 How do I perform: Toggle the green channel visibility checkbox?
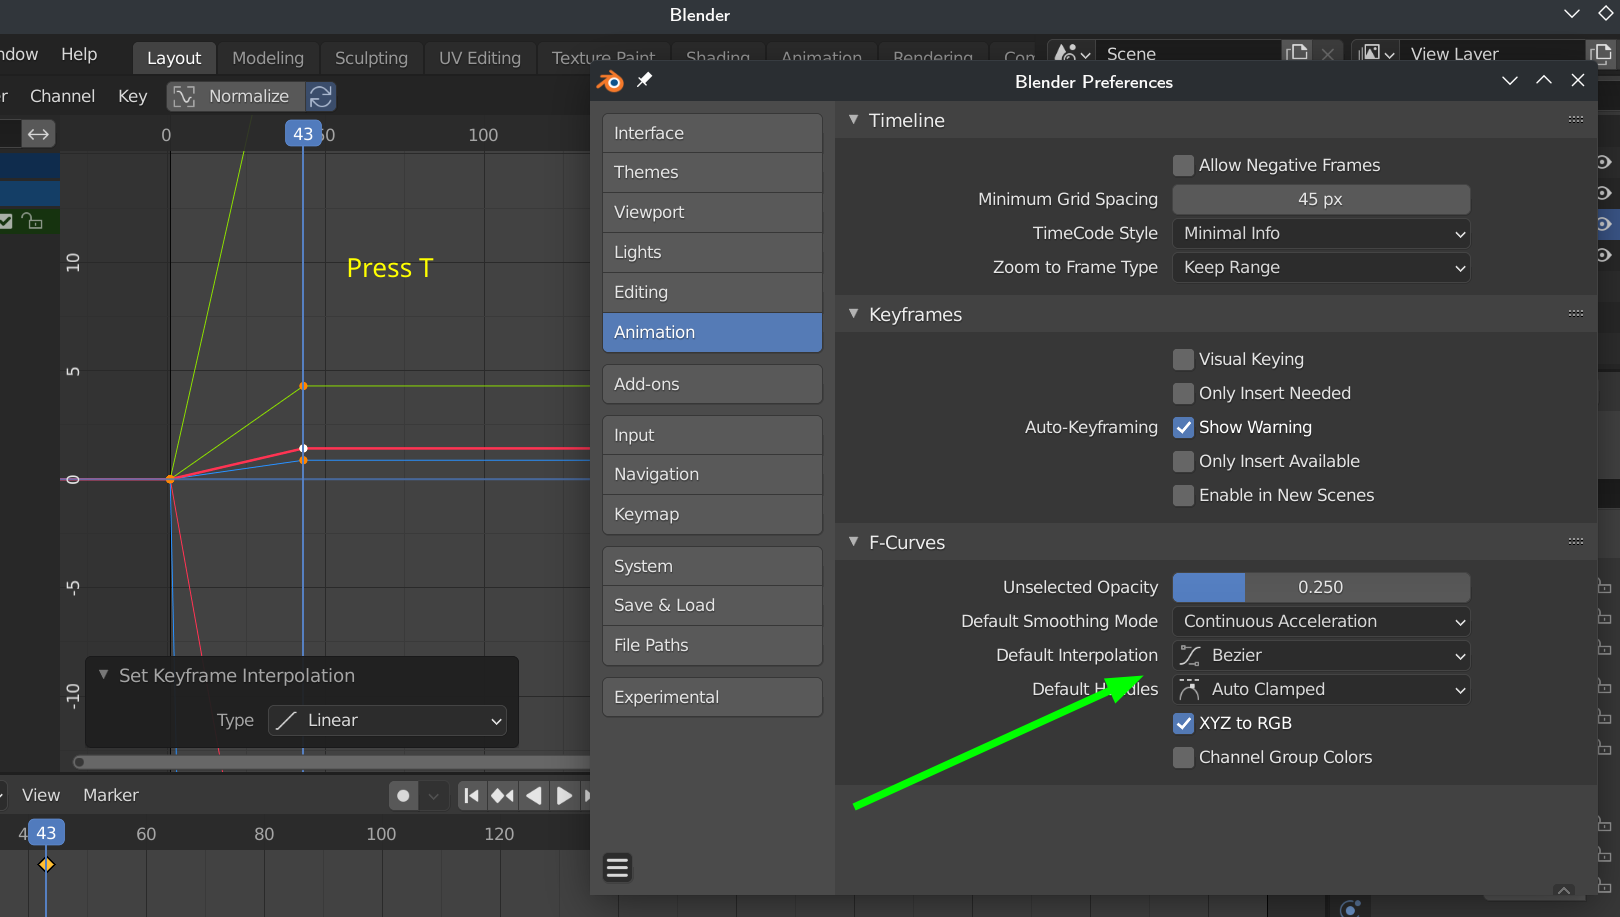coord(6,221)
